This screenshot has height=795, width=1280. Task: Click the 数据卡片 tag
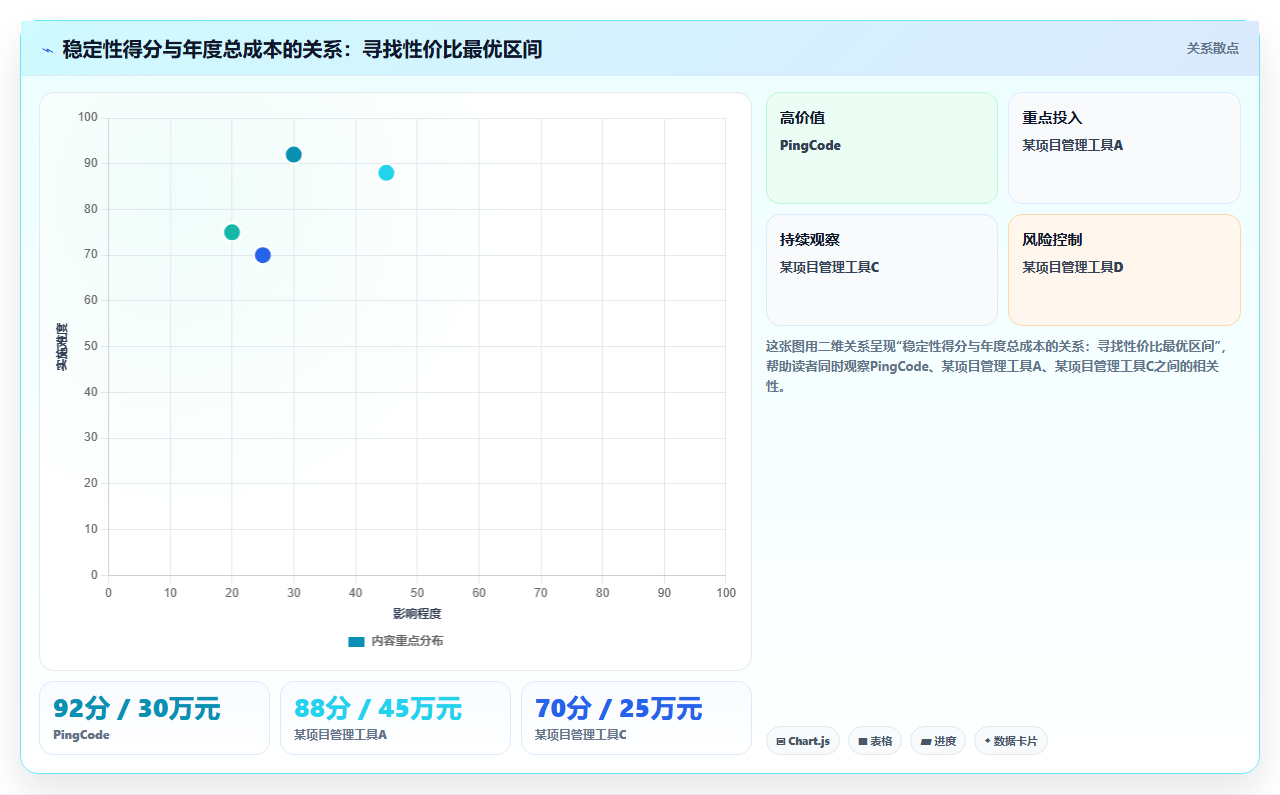pos(1011,741)
